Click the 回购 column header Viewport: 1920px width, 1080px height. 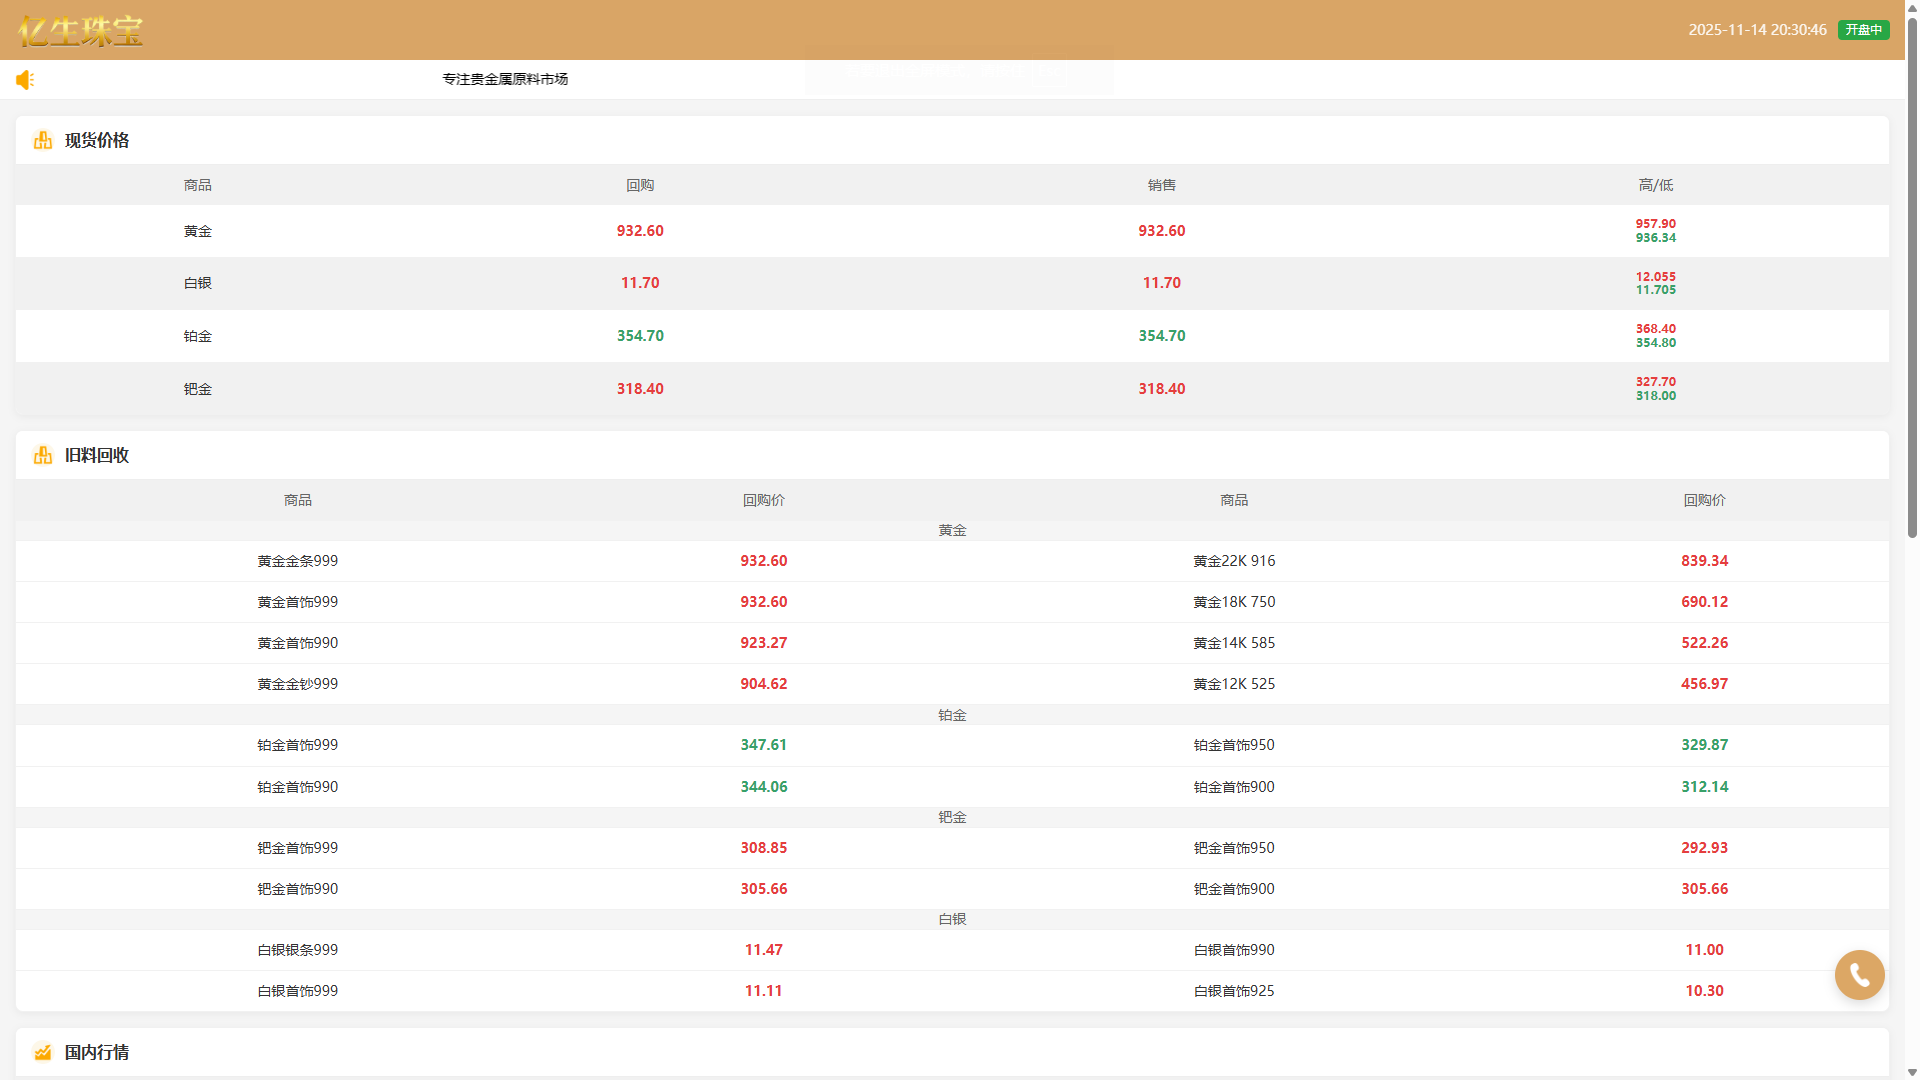click(640, 185)
